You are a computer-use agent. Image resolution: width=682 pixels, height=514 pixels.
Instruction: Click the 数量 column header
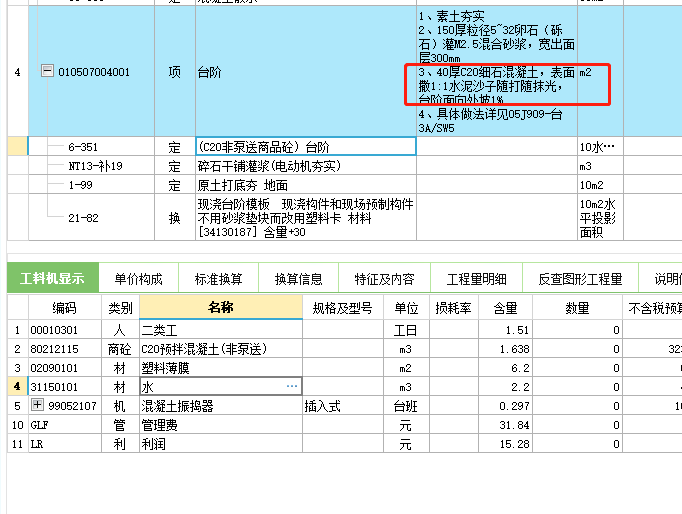[577, 308]
